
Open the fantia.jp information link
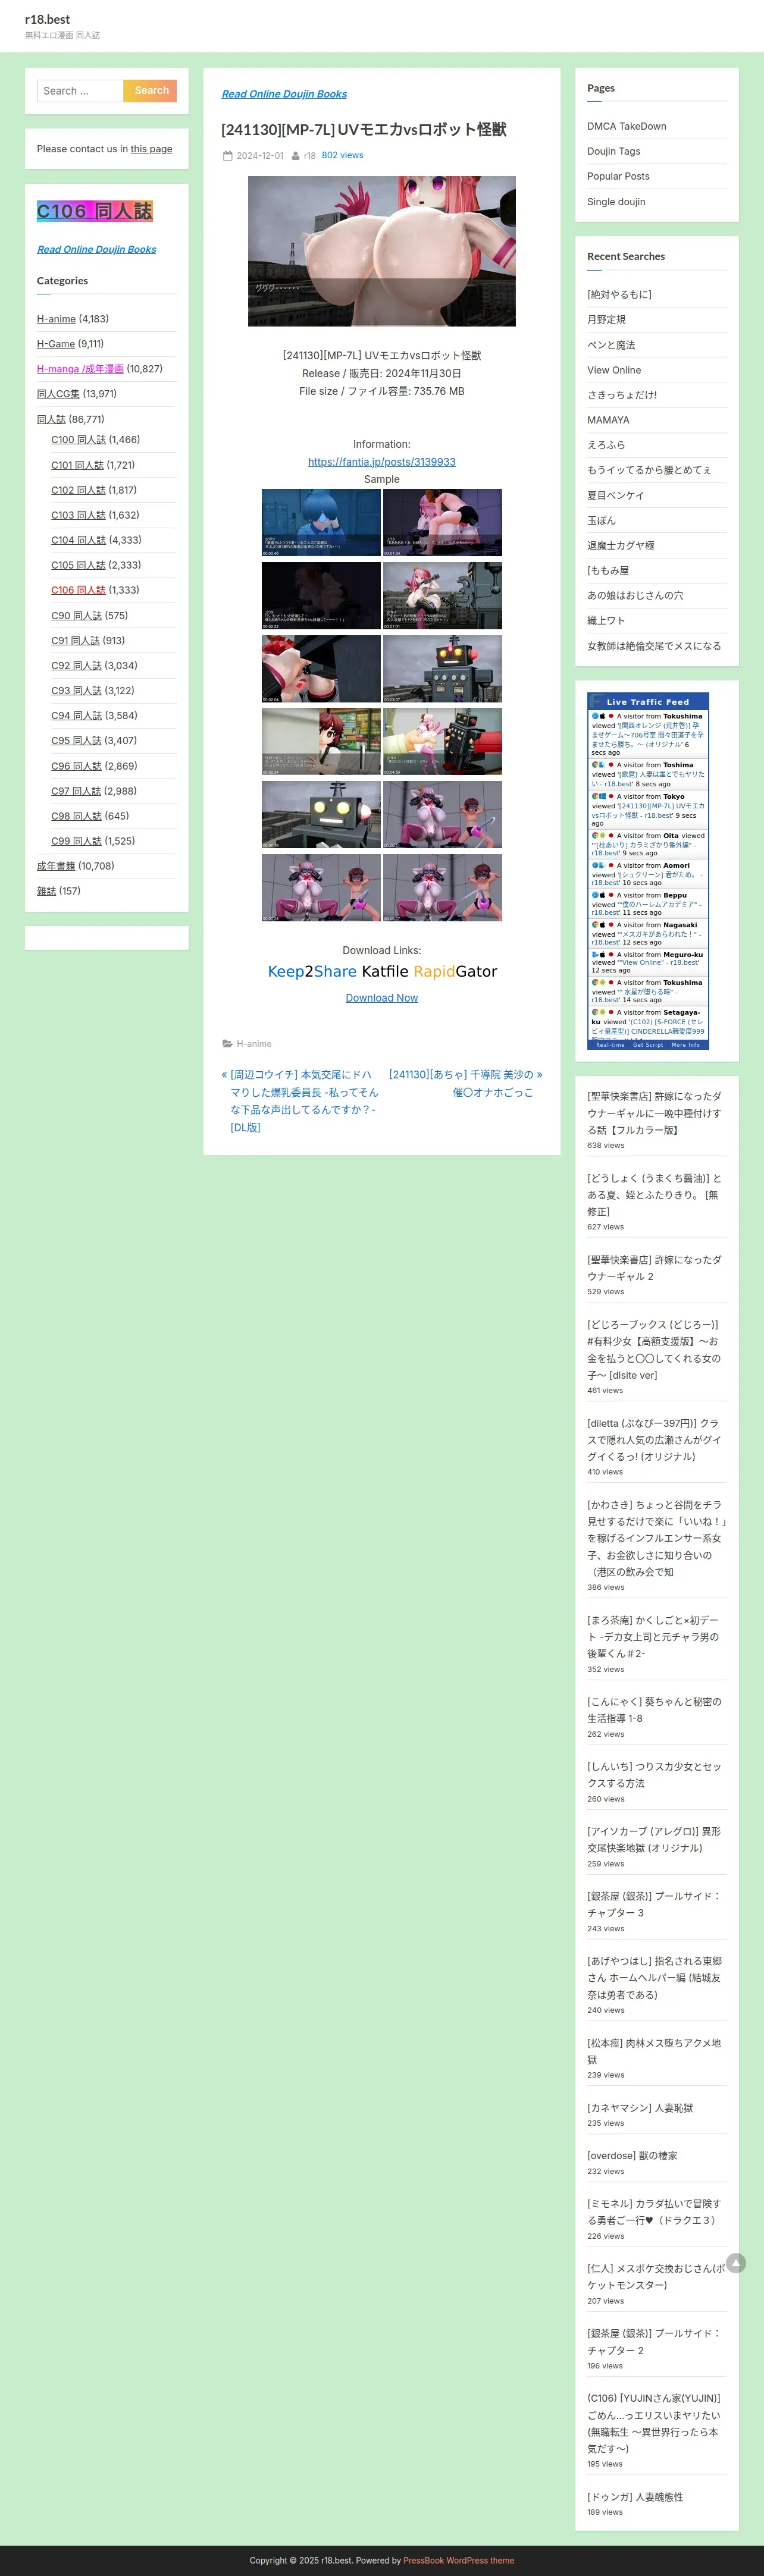(382, 462)
